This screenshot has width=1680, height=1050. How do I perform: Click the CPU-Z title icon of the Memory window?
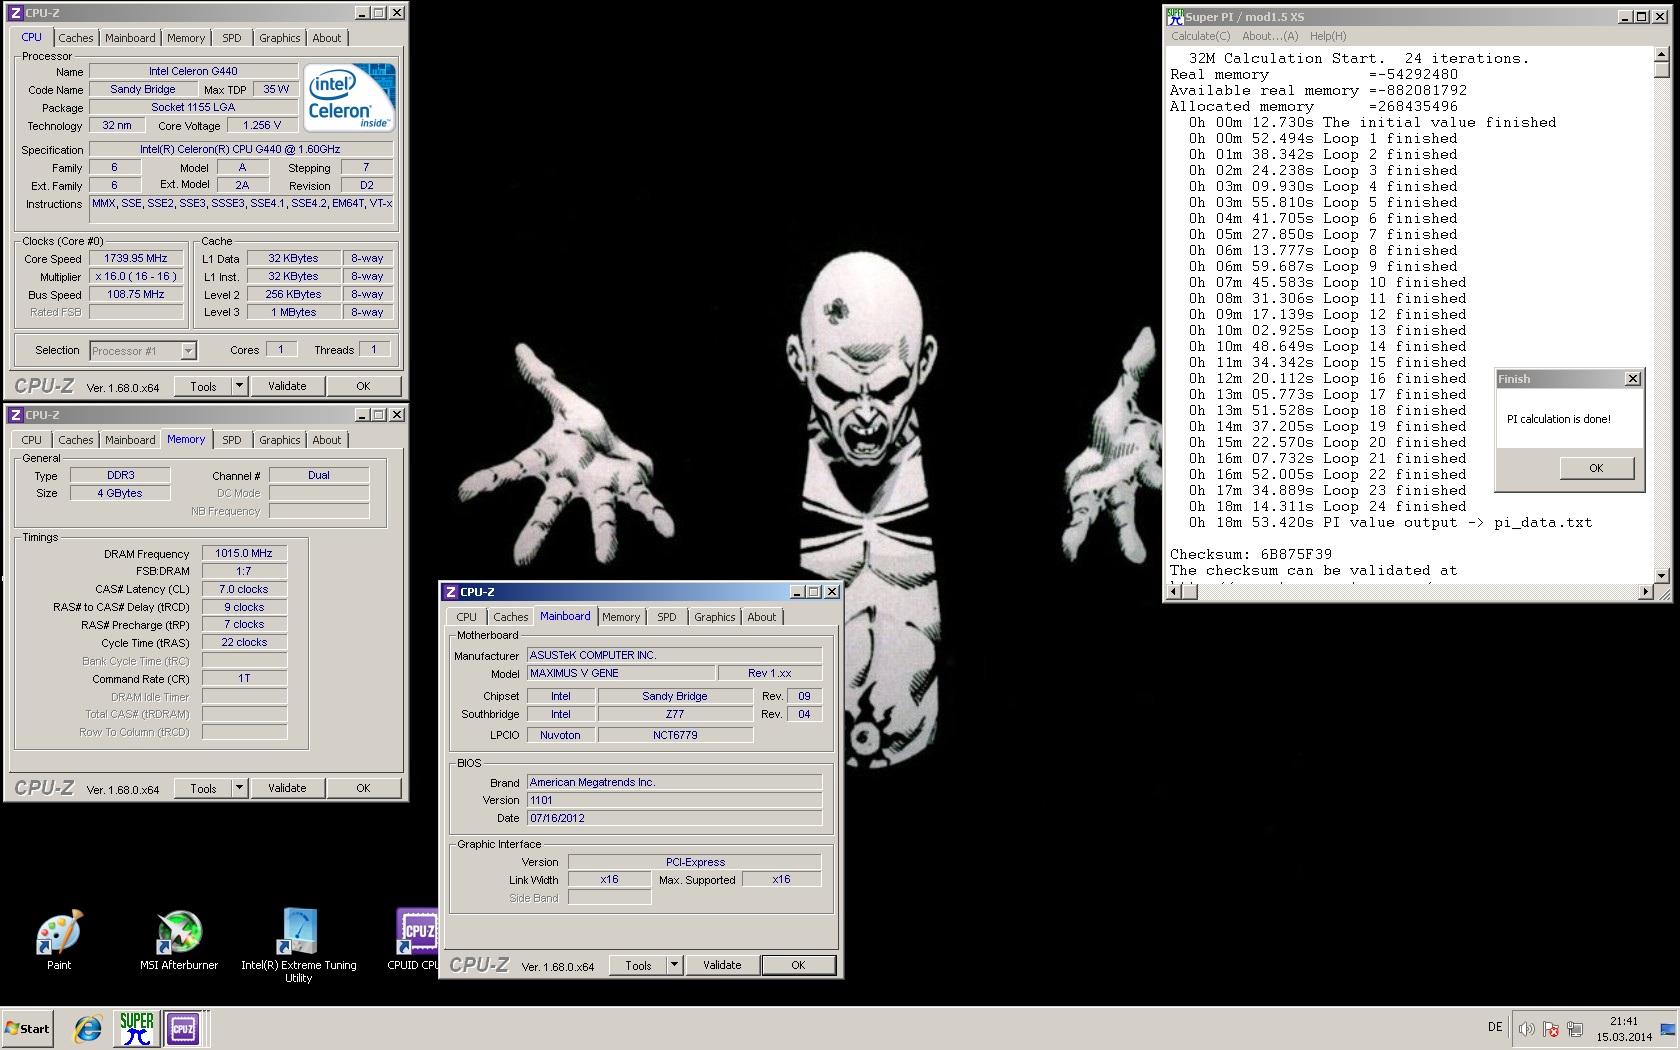click(x=15, y=415)
